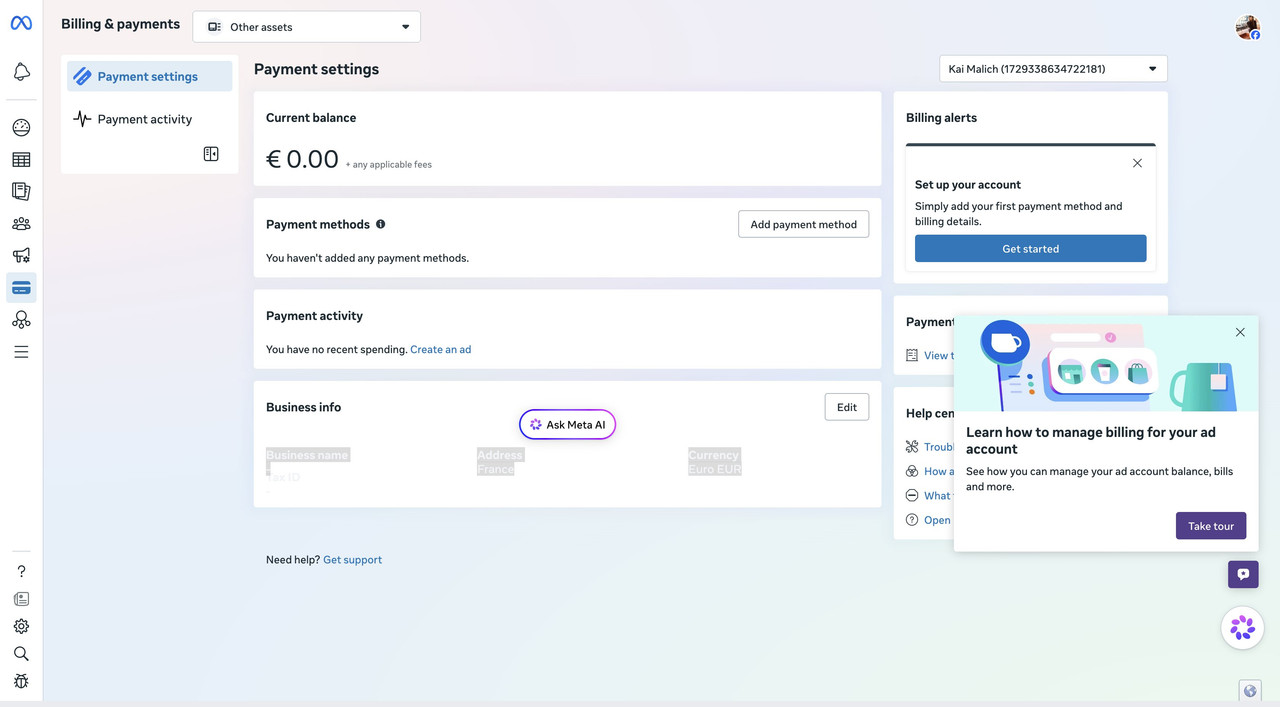
Task: Click the Payment methods info icon
Action: click(x=380, y=224)
